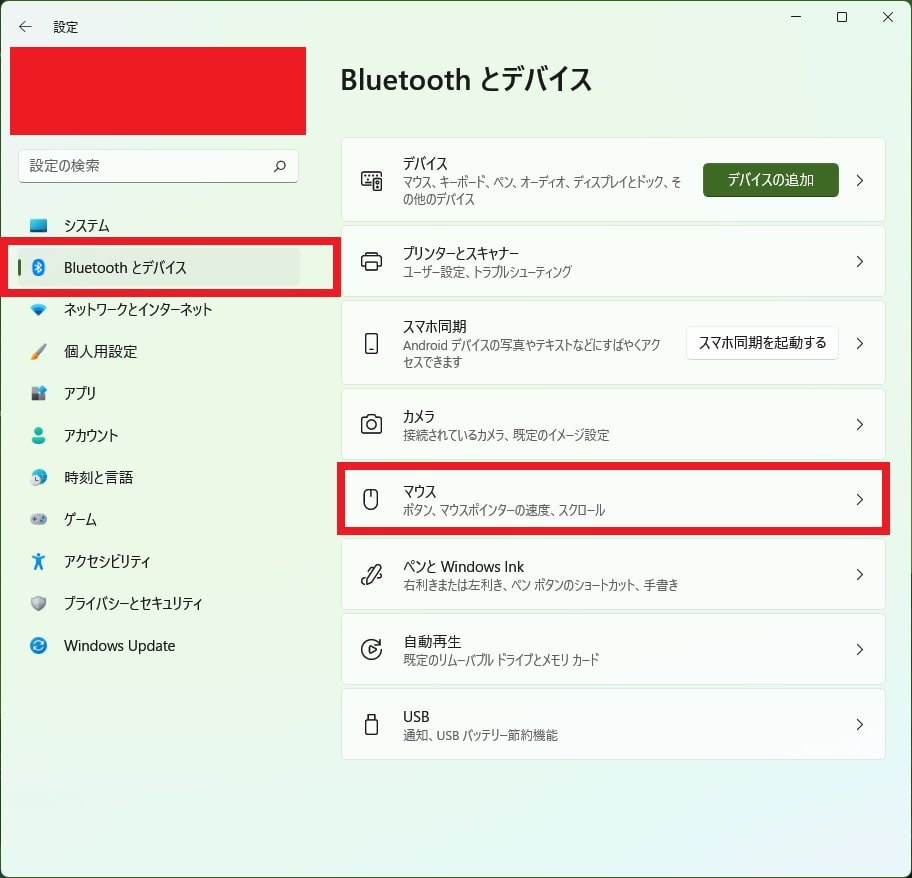Open the USB settings title

(416, 716)
